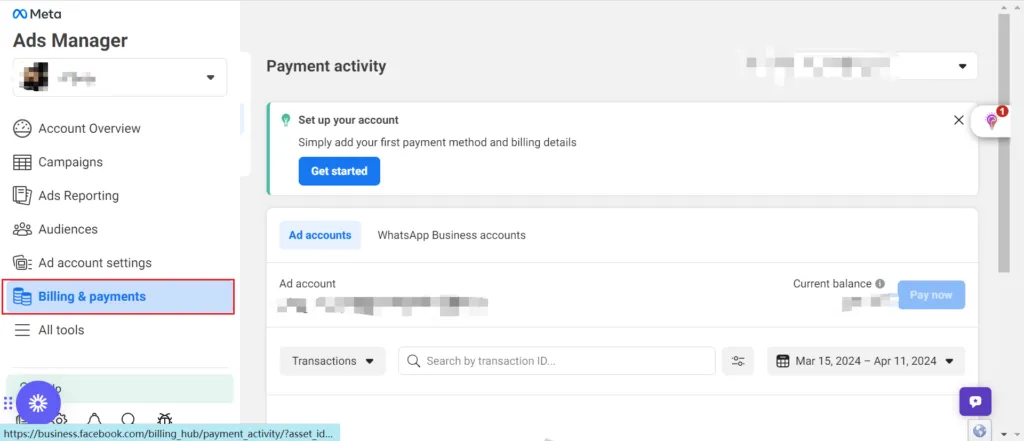The width and height of the screenshot is (1024, 441).
Task: Select the Ad accounts tab
Action: coord(320,235)
